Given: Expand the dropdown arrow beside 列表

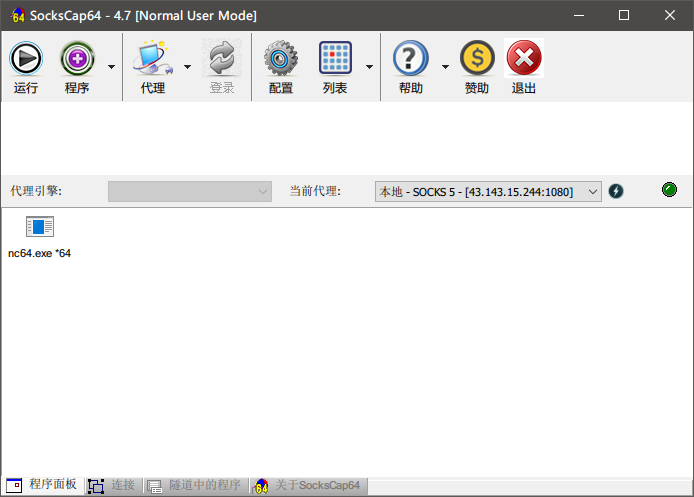Looking at the screenshot, I should pyautogui.click(x=369, y=67).
